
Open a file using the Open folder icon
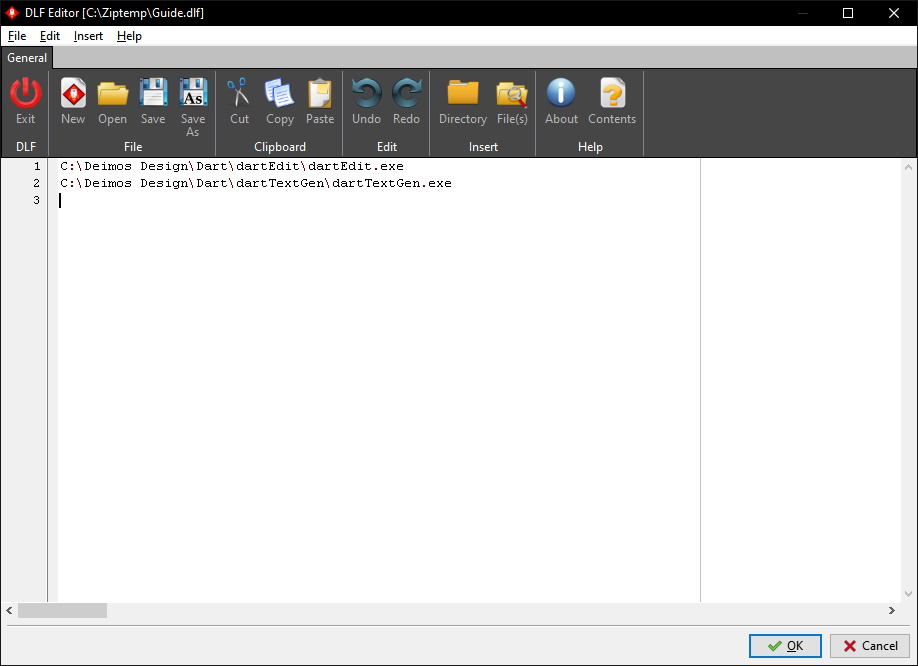[x=112, y=93]
